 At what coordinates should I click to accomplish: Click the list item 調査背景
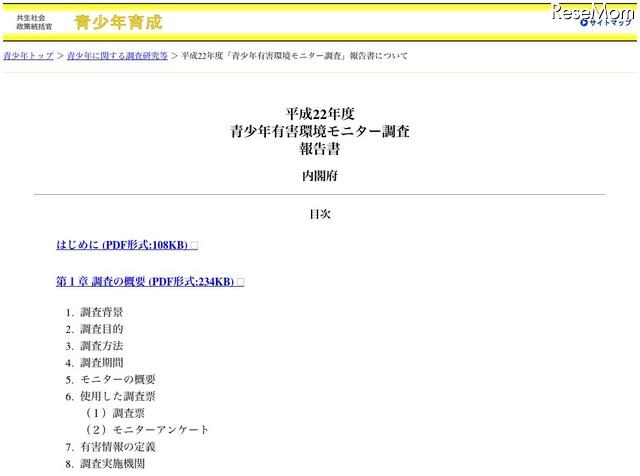click(102, 312)
